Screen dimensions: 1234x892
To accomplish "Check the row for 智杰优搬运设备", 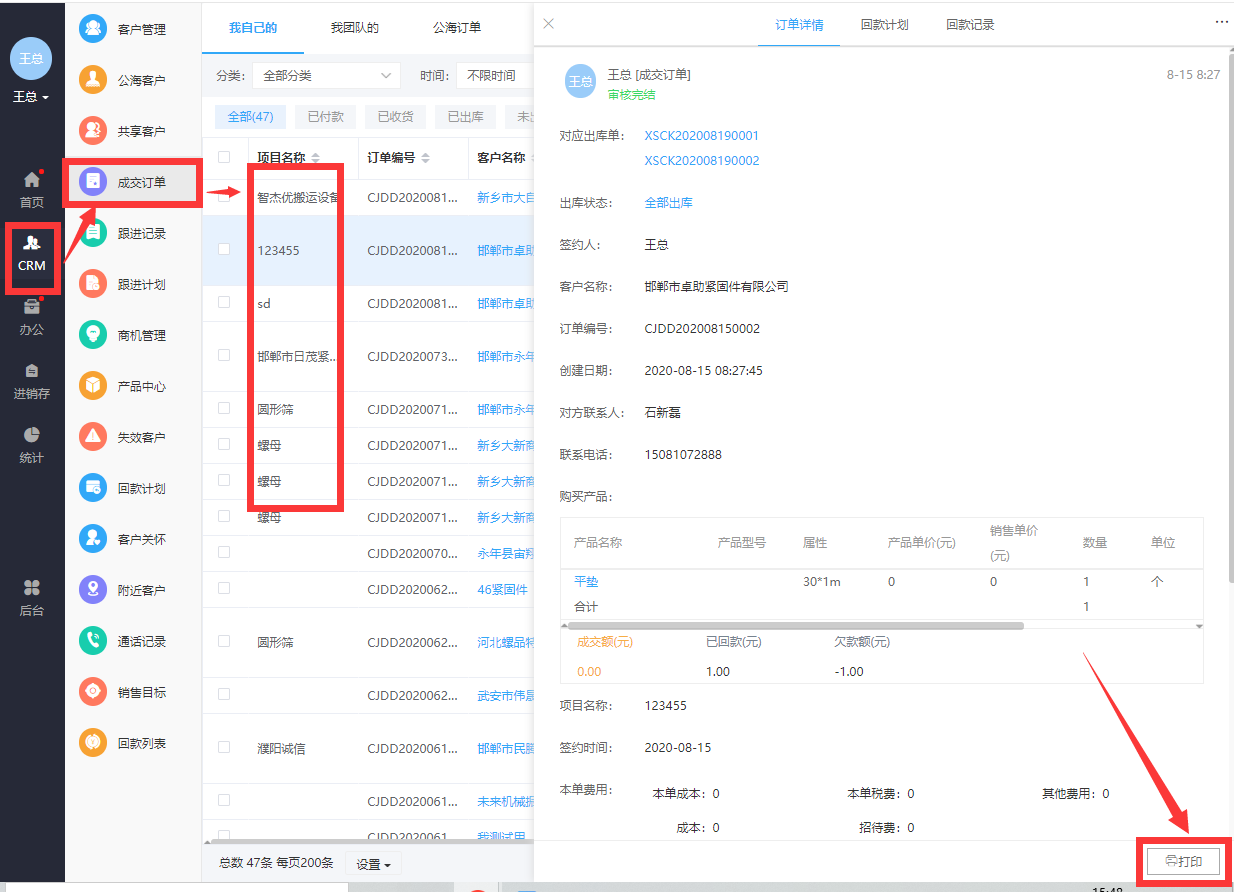I will tap(224, 197).
